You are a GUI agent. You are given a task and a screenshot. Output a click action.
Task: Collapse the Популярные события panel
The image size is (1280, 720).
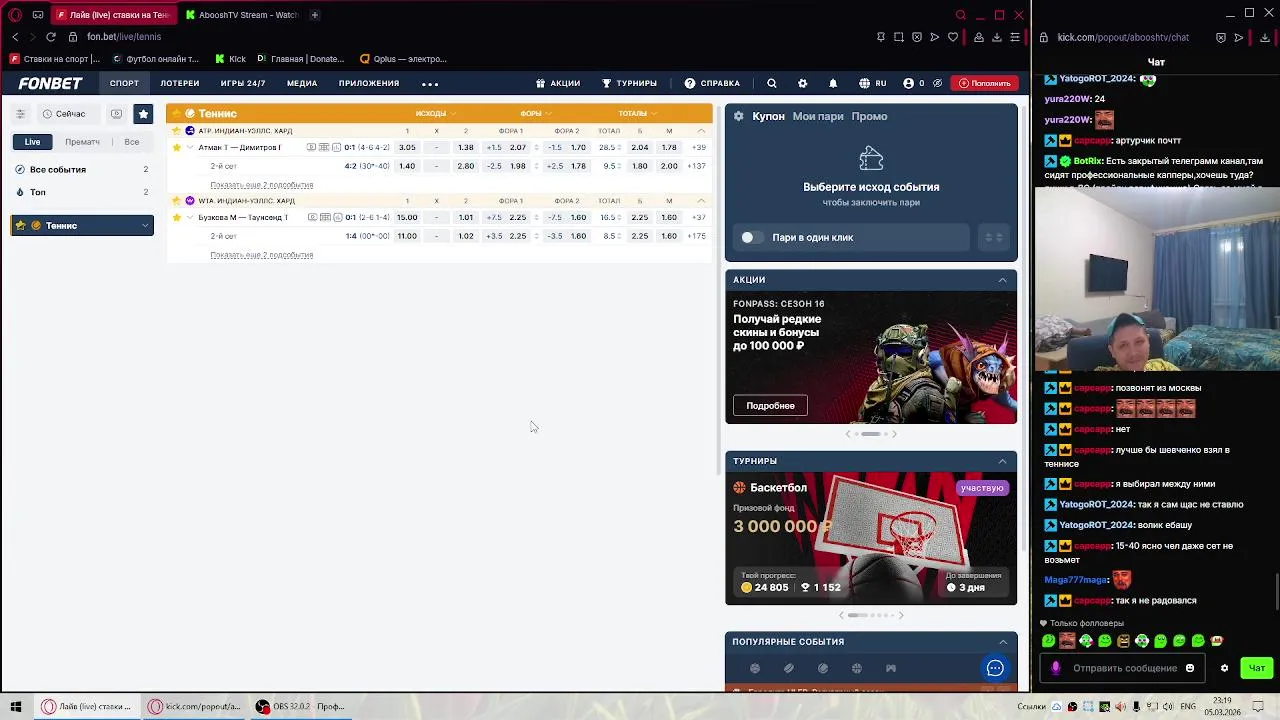[1002, 642]
